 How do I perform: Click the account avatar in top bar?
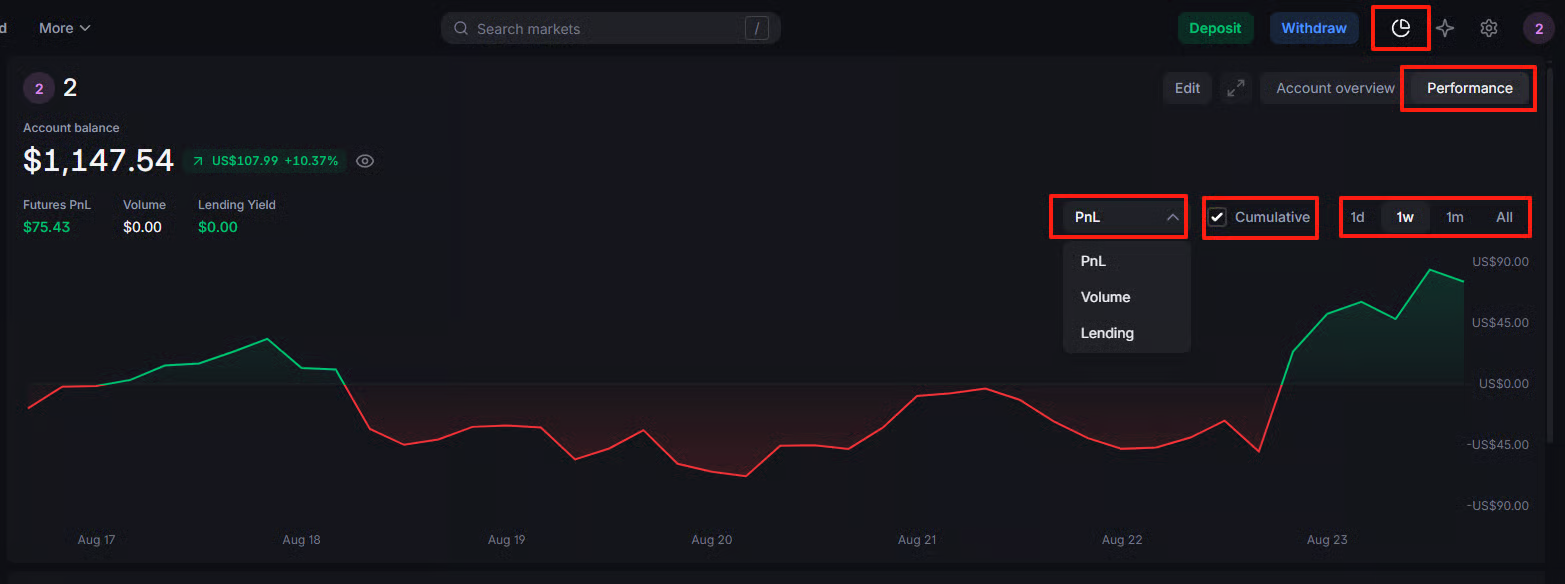tap(1538, 28)
